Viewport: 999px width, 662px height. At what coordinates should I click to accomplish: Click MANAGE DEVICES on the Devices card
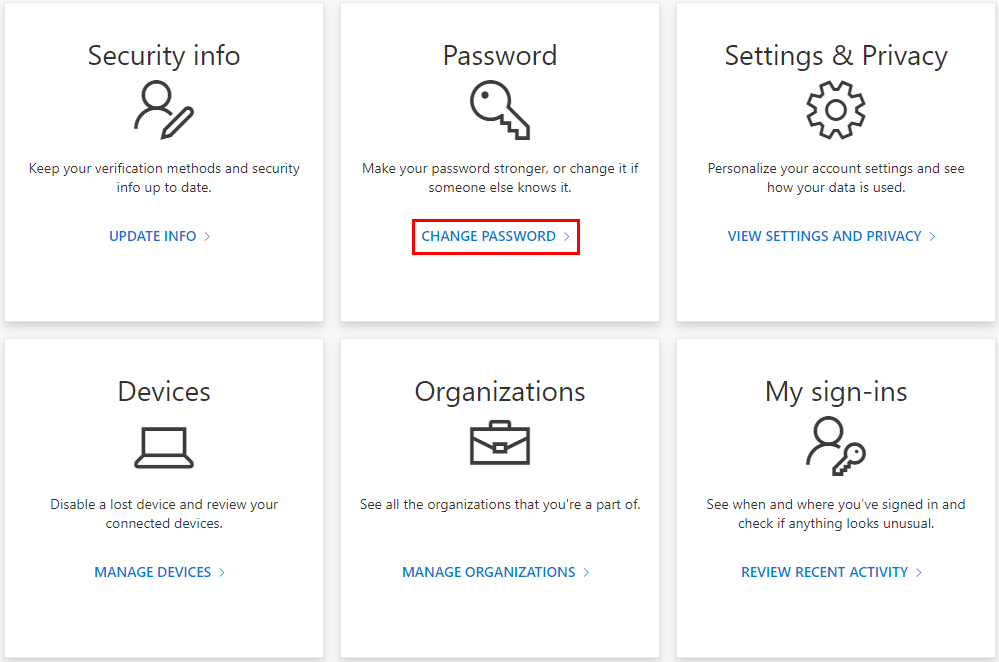point(151,572)
